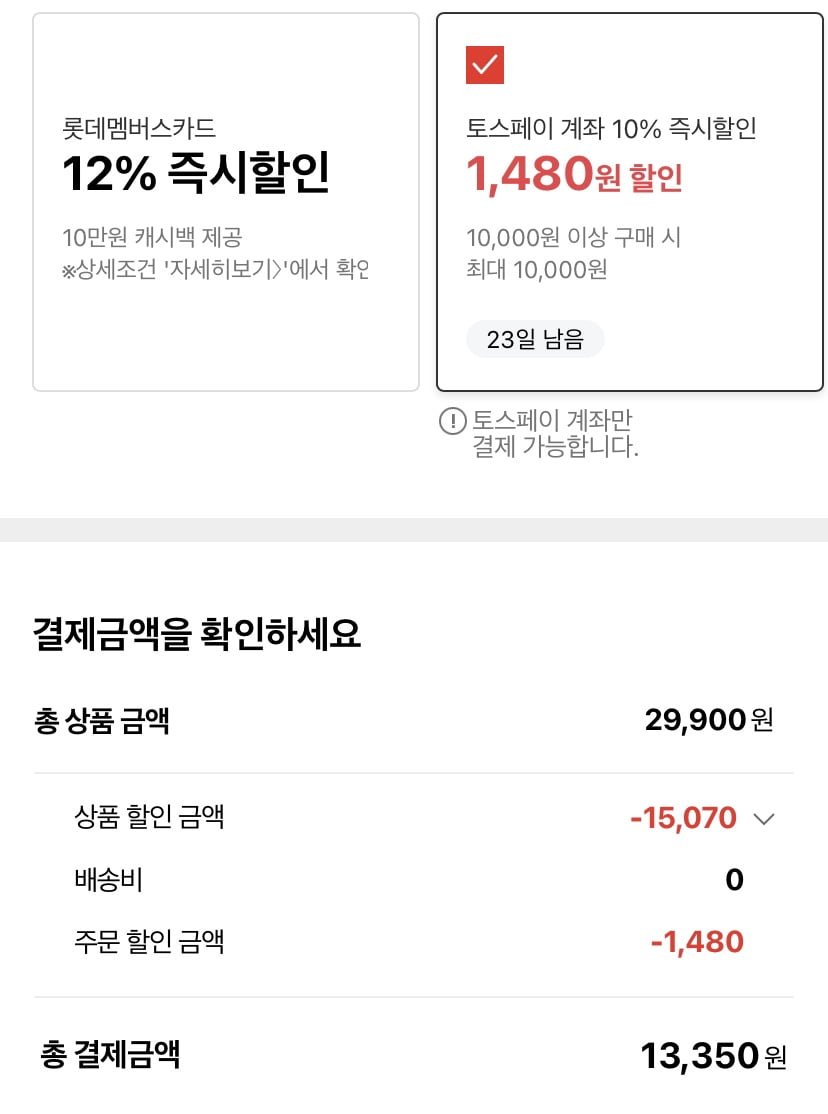Click the red '1,480원 할인' amount in card
The height and width of the screenshot is (1114, 828).
(x=574, y=175)
